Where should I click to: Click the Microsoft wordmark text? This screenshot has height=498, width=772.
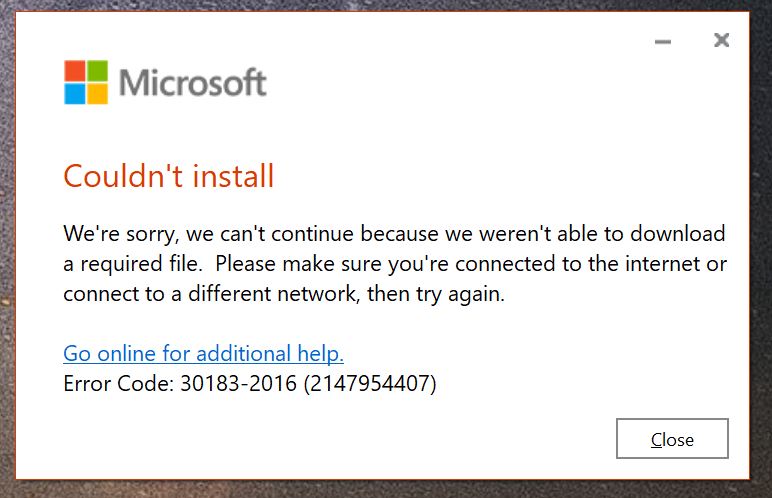[x=193, y=83]
